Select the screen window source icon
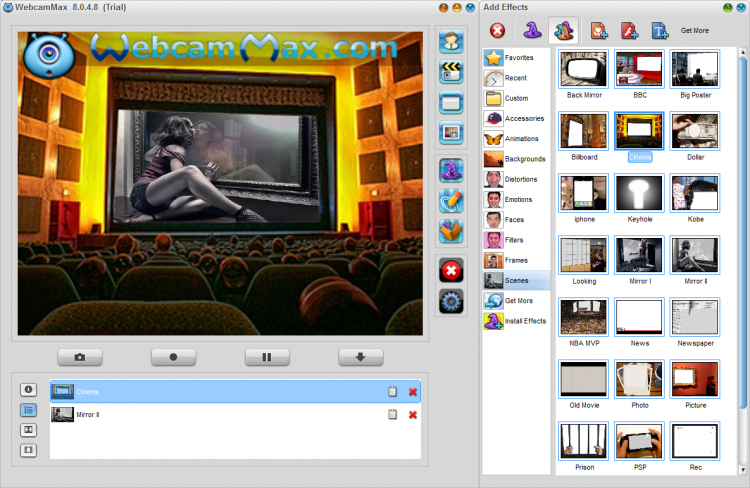Image resolution: width=750 pixels, height=488 pixels. point(451,102)
